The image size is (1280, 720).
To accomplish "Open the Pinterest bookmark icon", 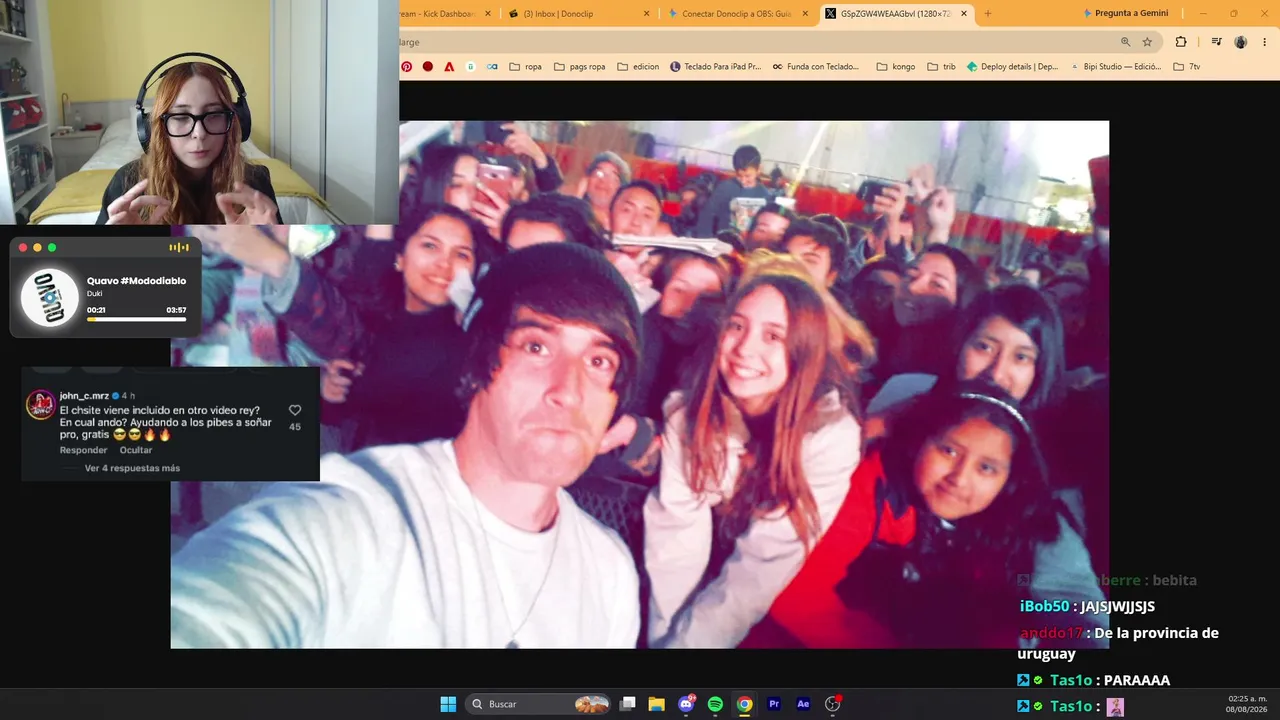I will pyautogui.click(x=407, y=67).
